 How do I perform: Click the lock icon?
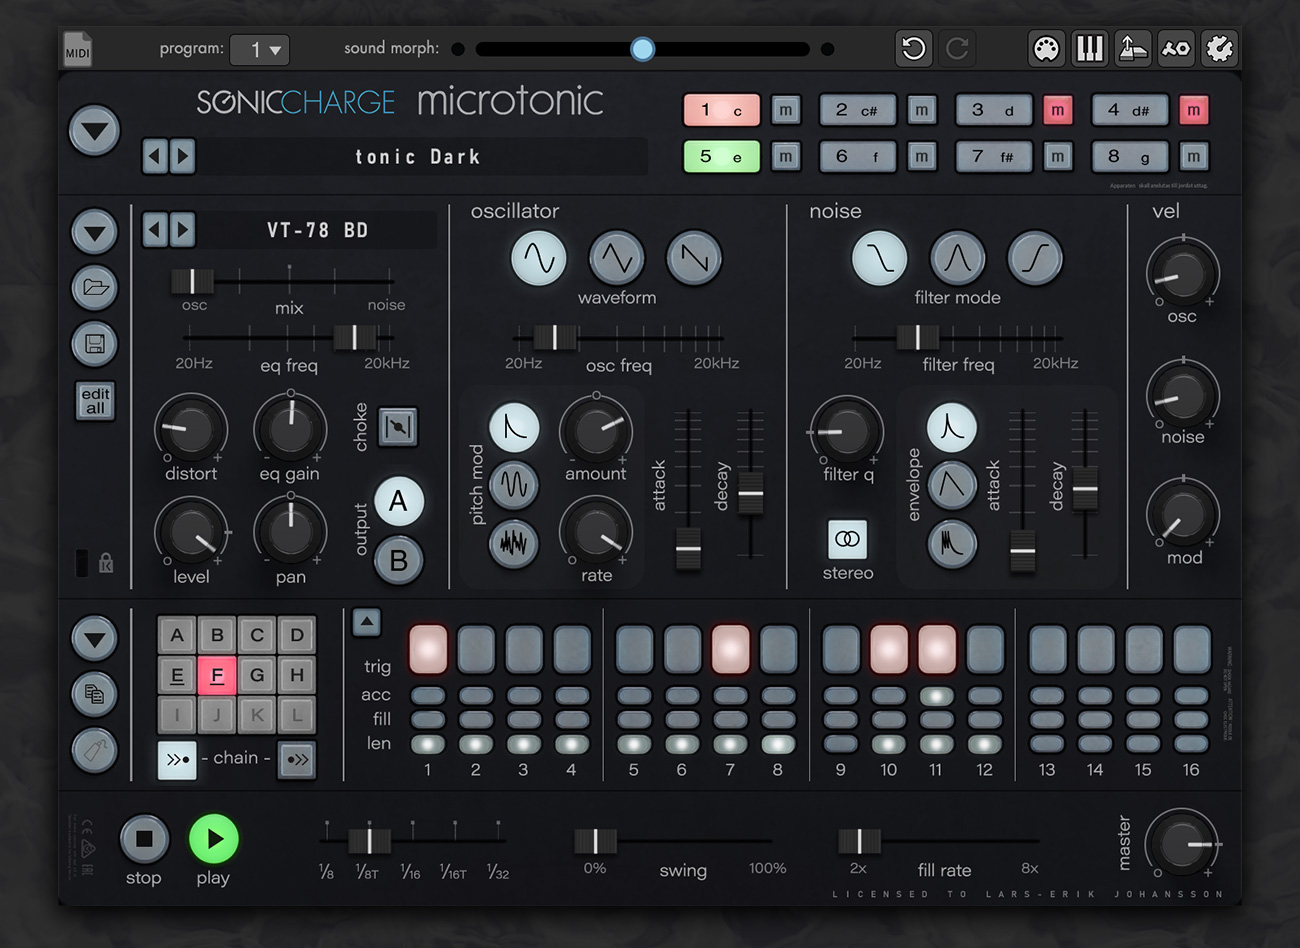coord(106,563)
